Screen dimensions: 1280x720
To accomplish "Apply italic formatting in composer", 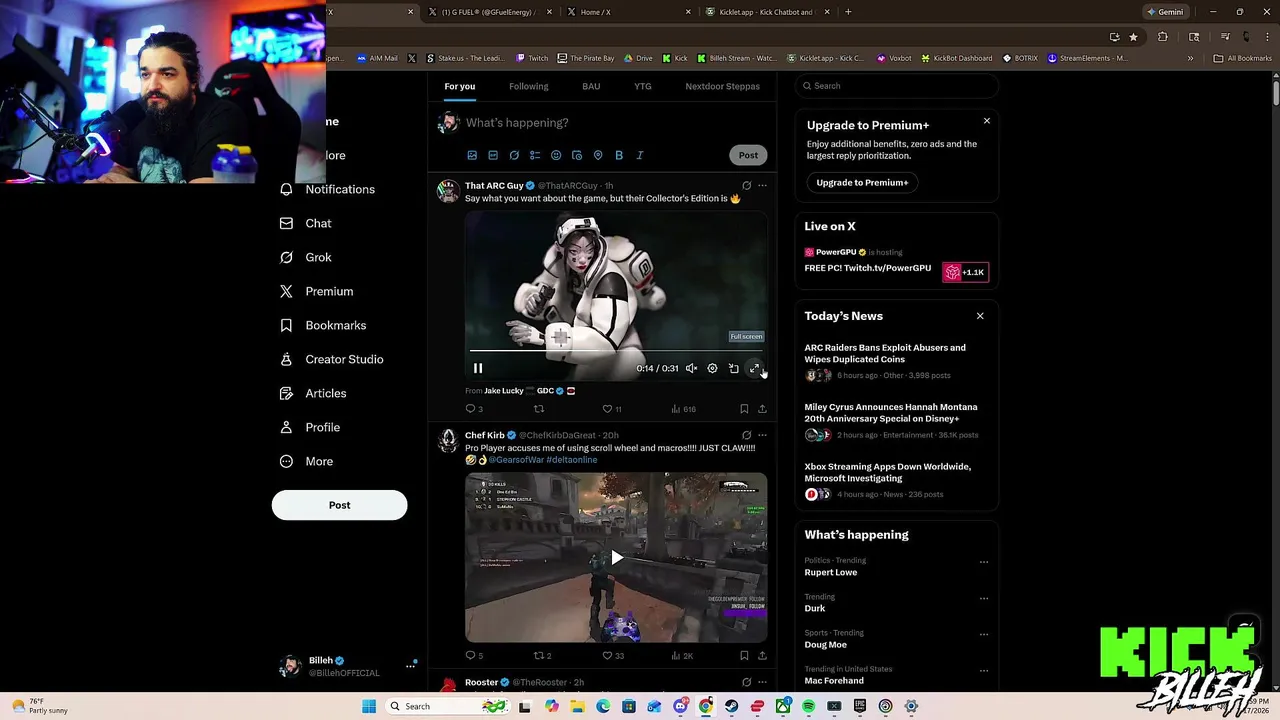I will (x=640, y=155).
